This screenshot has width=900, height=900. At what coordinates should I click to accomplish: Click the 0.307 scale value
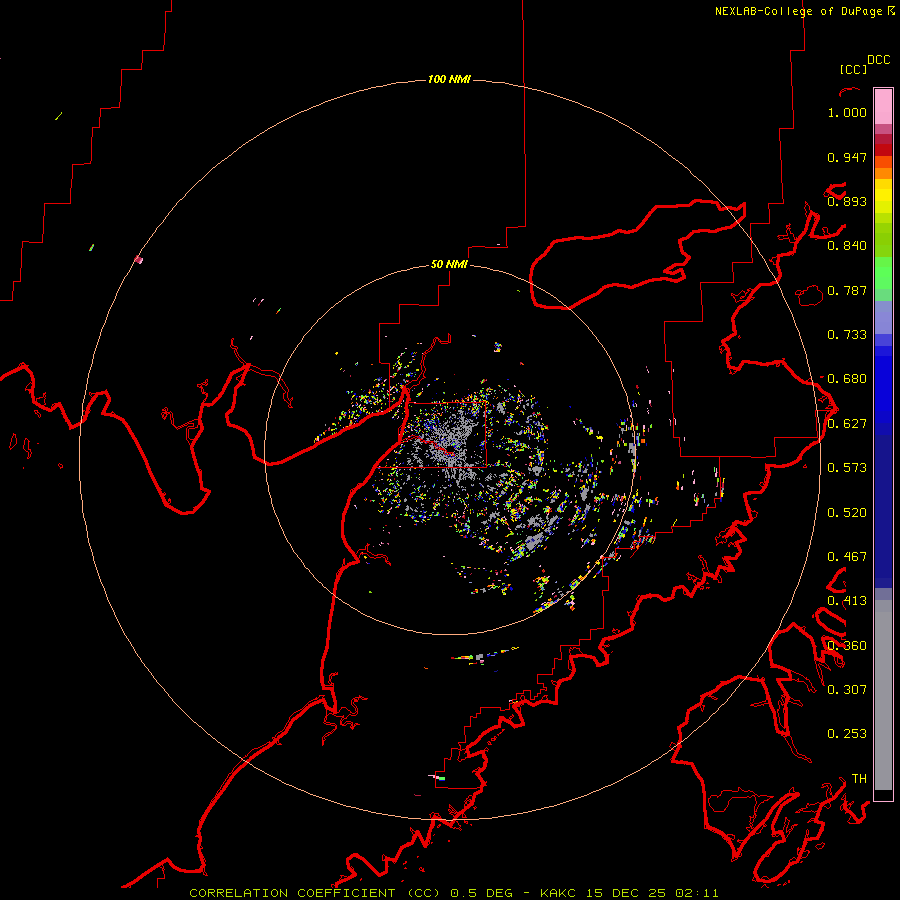847,690
